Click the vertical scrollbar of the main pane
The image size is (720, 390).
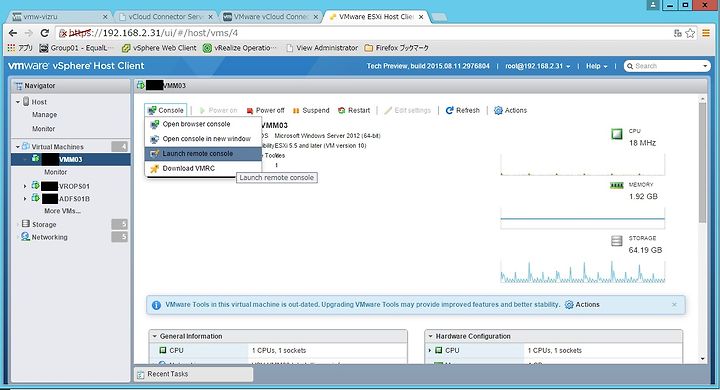(703, 163)
